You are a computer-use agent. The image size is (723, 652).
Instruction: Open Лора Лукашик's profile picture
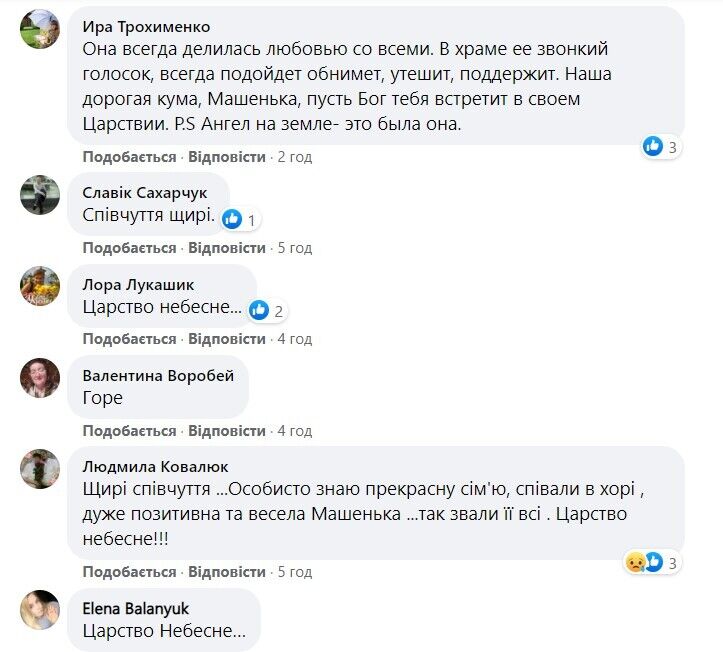pos(40,285)
